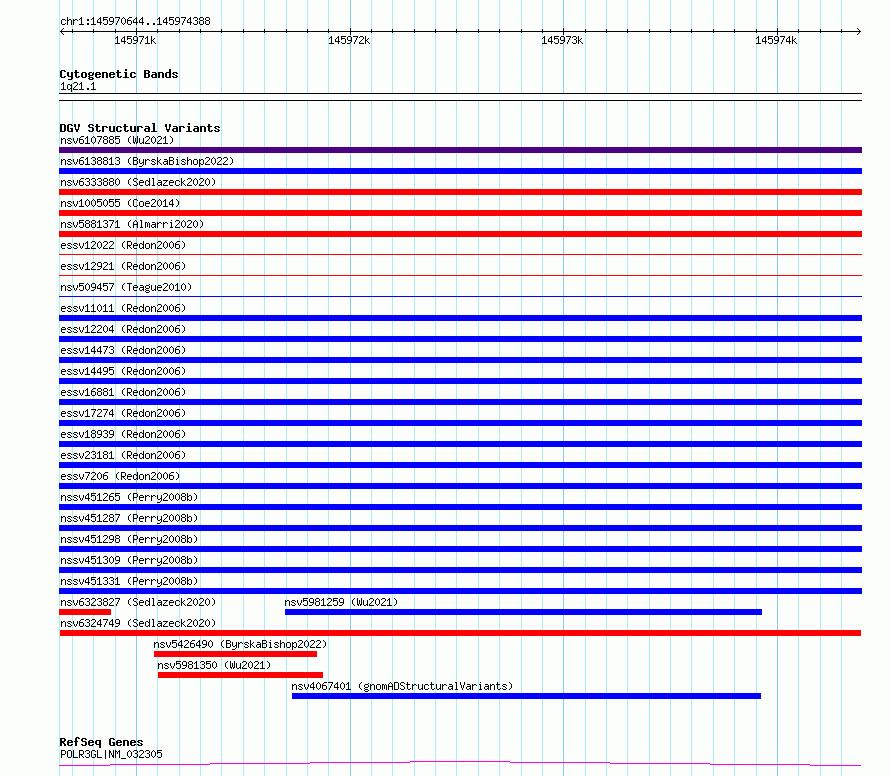Open nsv509457 (Teague2010) variant

coord(126,287)
